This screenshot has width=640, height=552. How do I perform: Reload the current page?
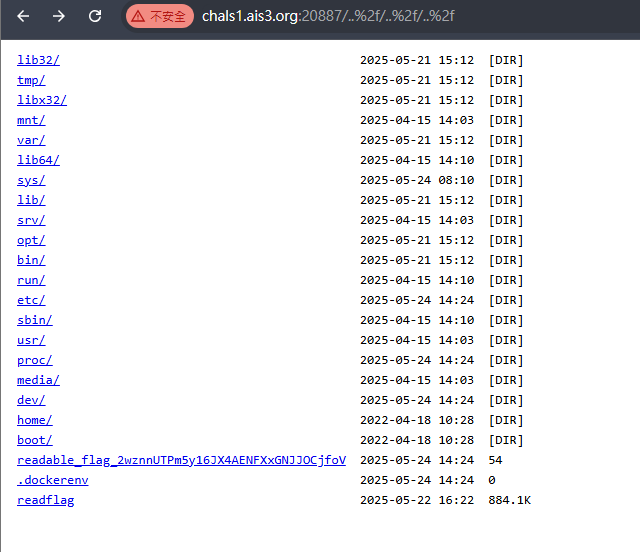pyautogui.click(x=95, y=16)
